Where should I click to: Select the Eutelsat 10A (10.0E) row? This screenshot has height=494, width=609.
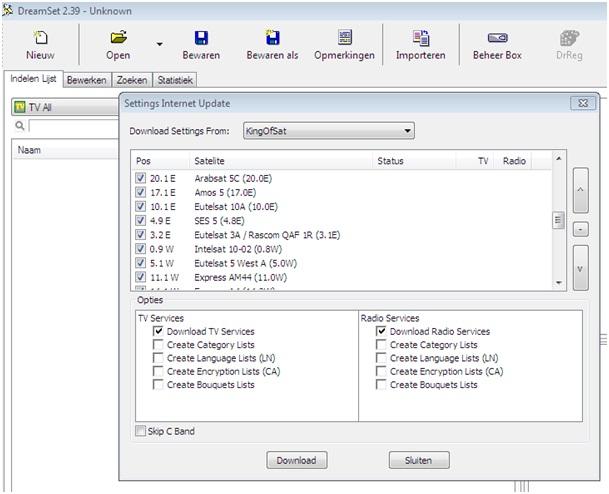coord(342,206)
